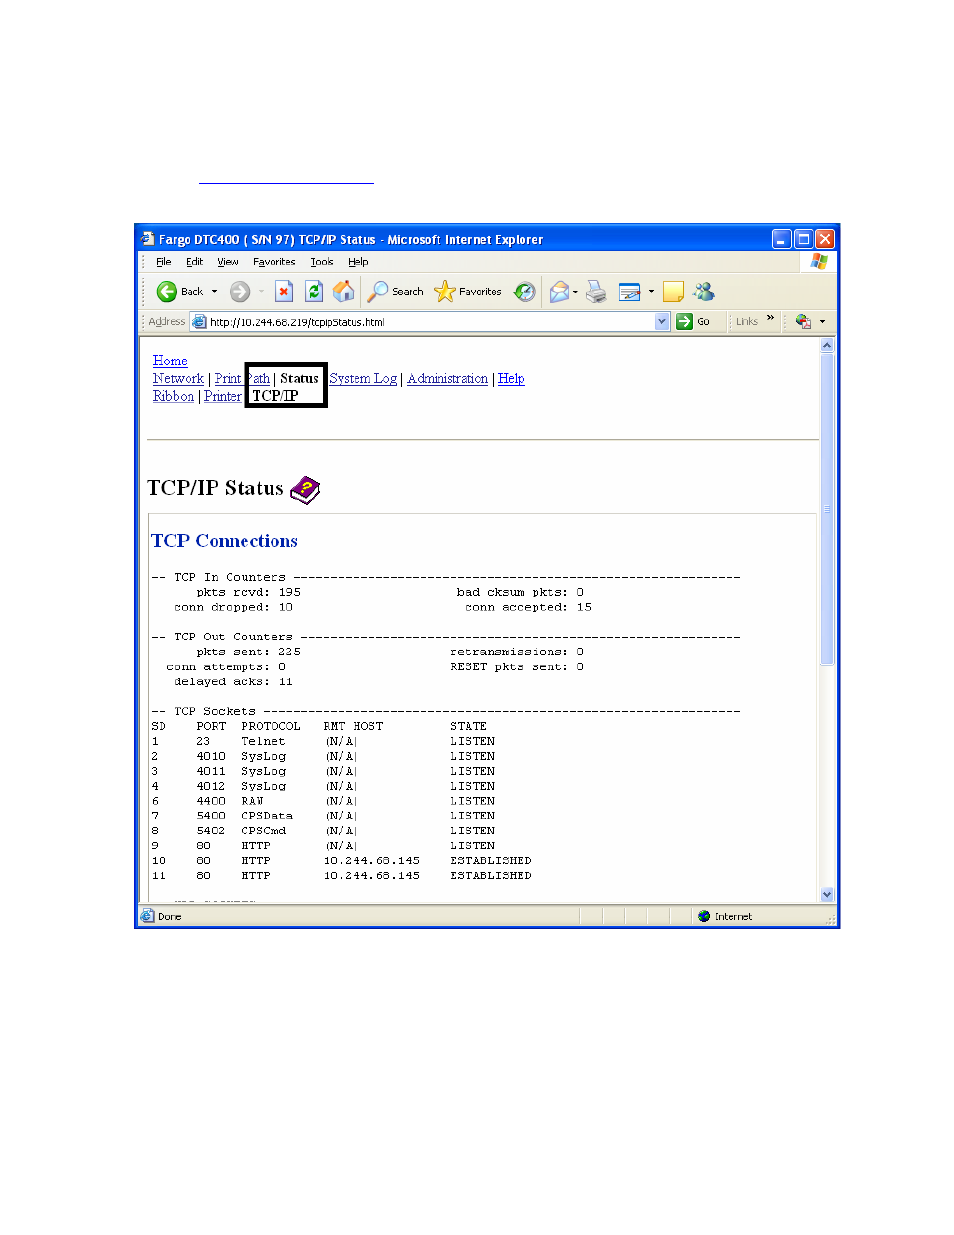
Task: Open the Help menu
Action: pos(358,262)
